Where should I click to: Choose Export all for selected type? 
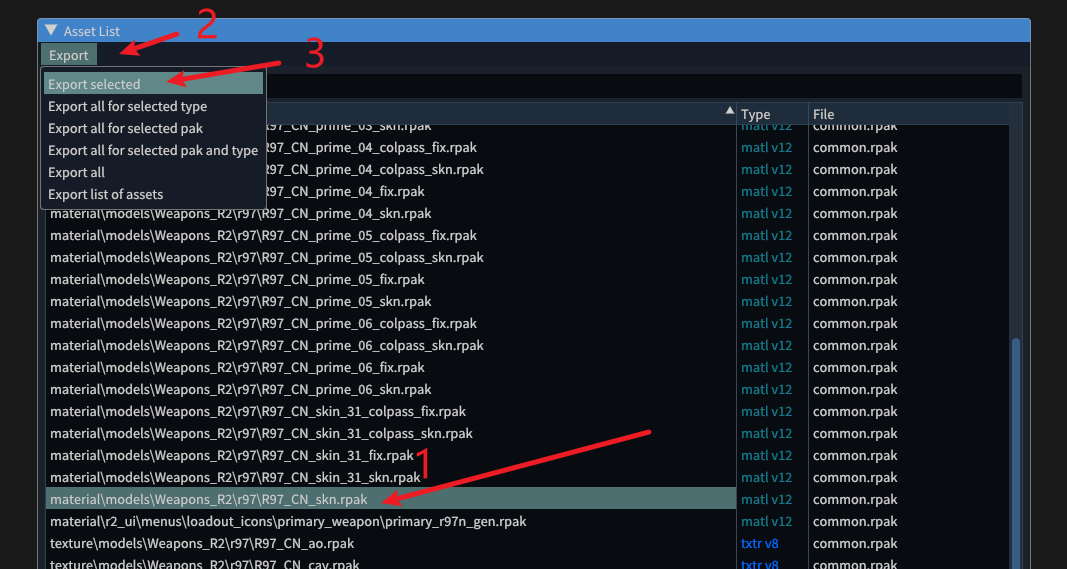click(127, 106)
